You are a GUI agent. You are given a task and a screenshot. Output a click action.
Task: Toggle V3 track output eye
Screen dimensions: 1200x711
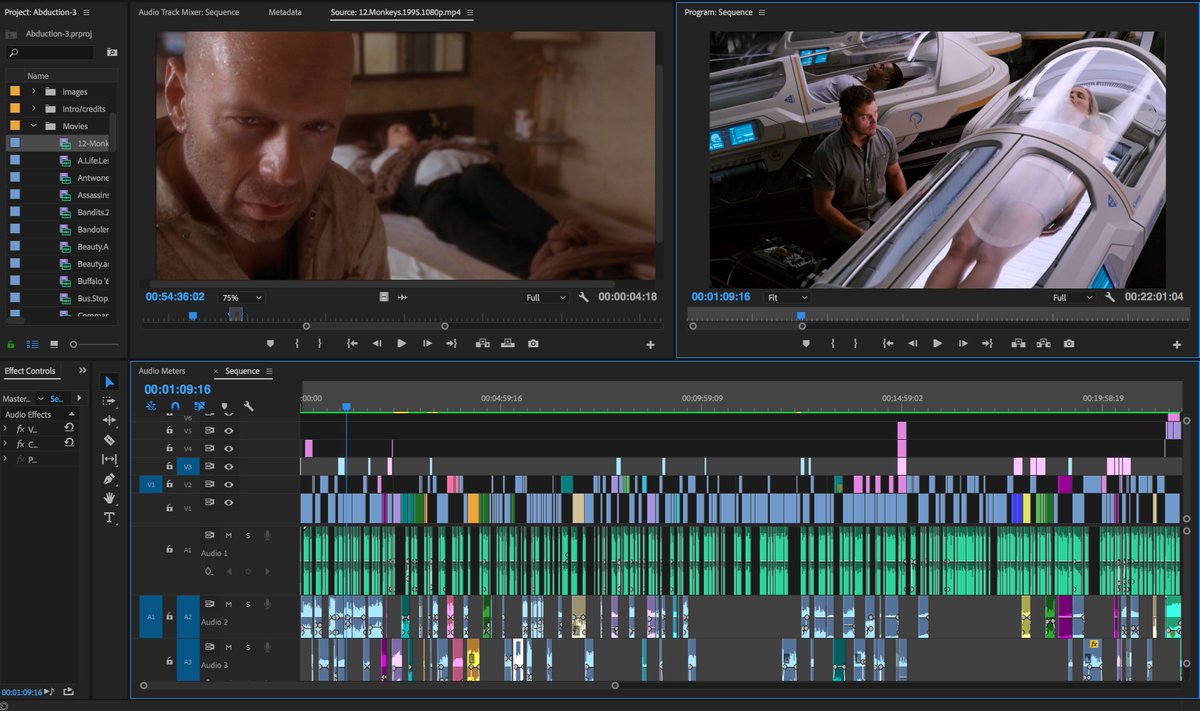coord(229,466)
